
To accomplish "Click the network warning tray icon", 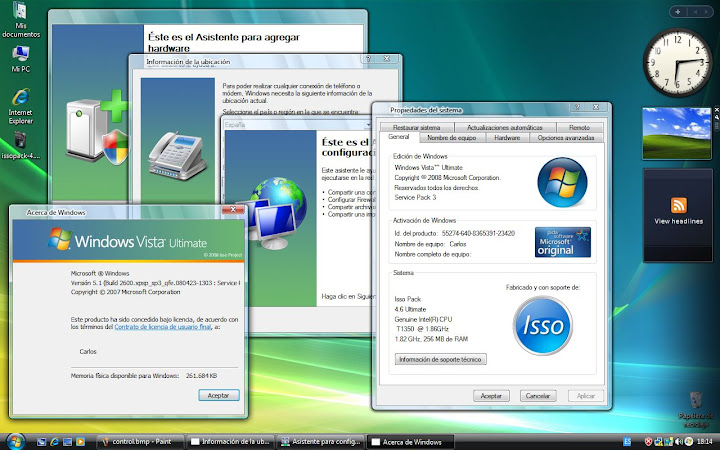I will coord(658,442).
